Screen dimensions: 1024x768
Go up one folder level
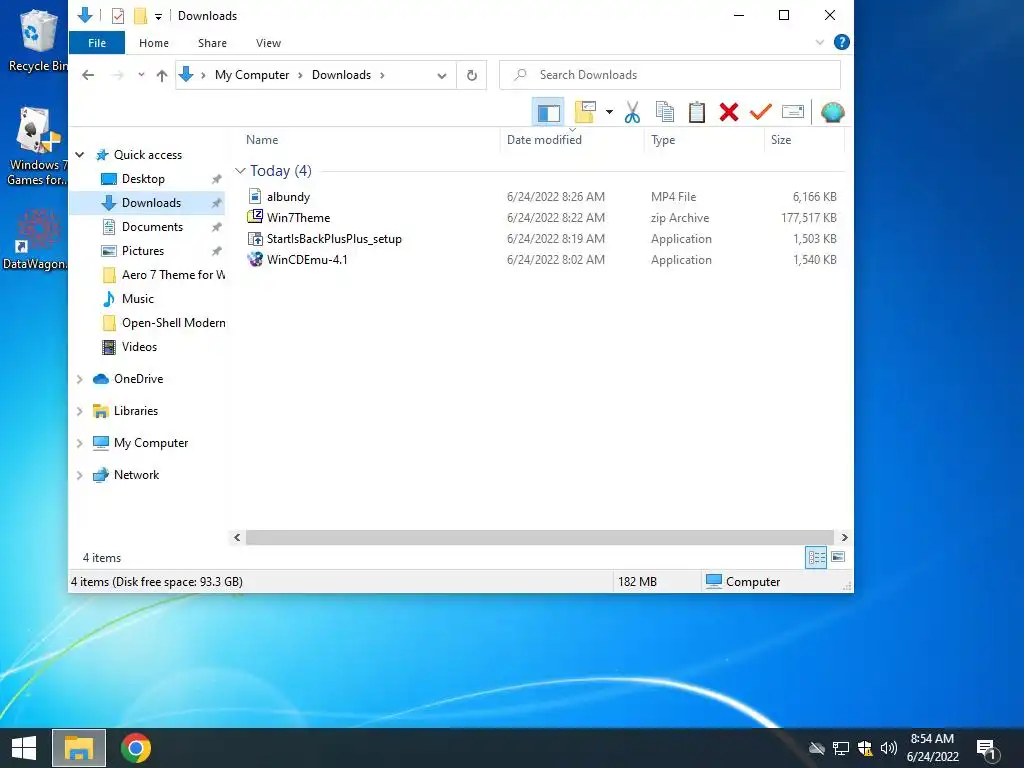coord(162,75)
